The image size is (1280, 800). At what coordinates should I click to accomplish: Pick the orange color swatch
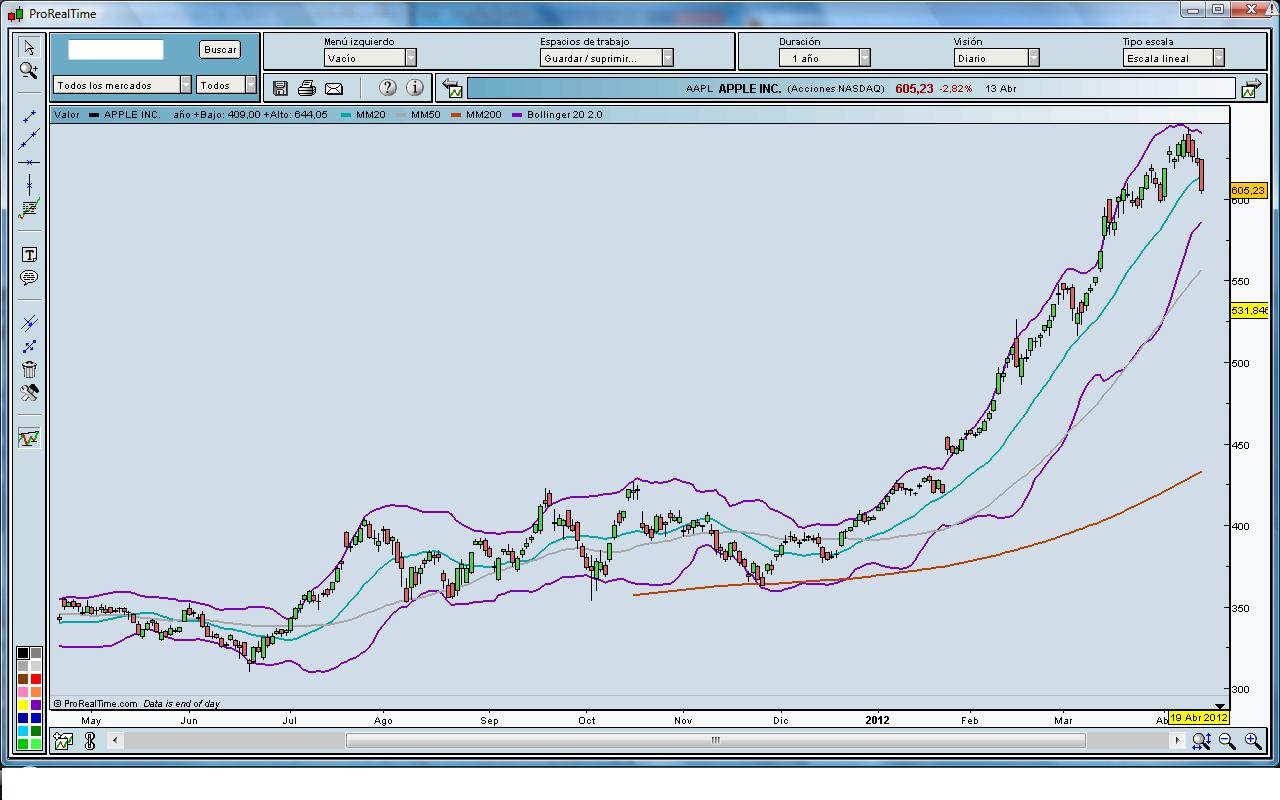click(36, 692)
